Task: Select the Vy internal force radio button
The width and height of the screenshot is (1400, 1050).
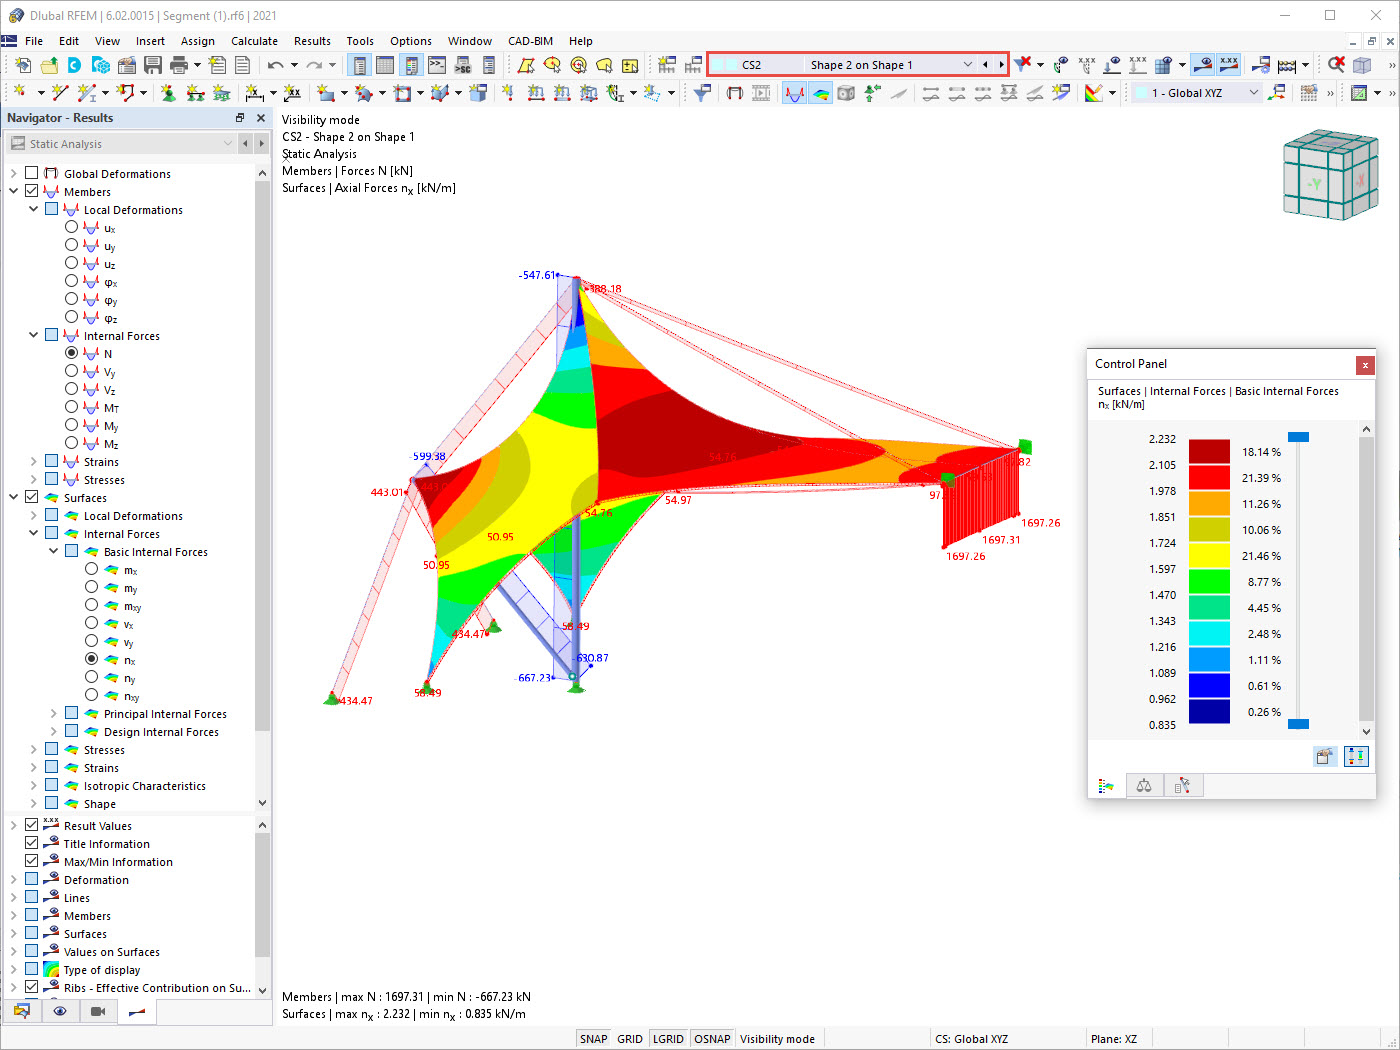Action: (71, 371)
